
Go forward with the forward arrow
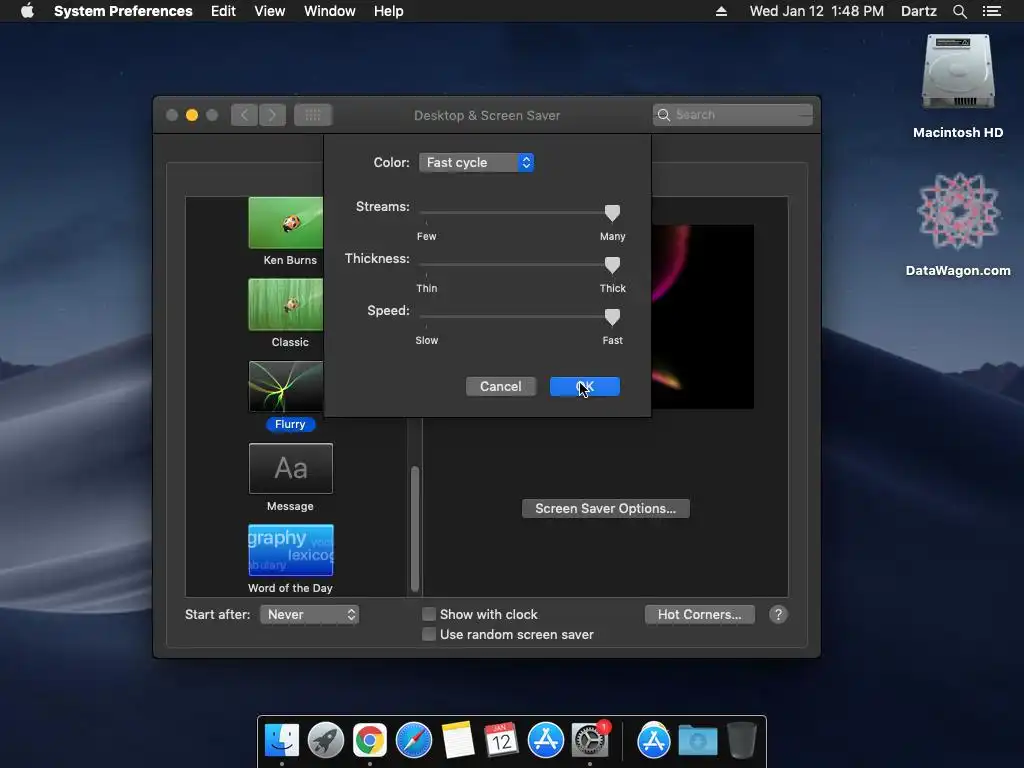click(272, 116)
